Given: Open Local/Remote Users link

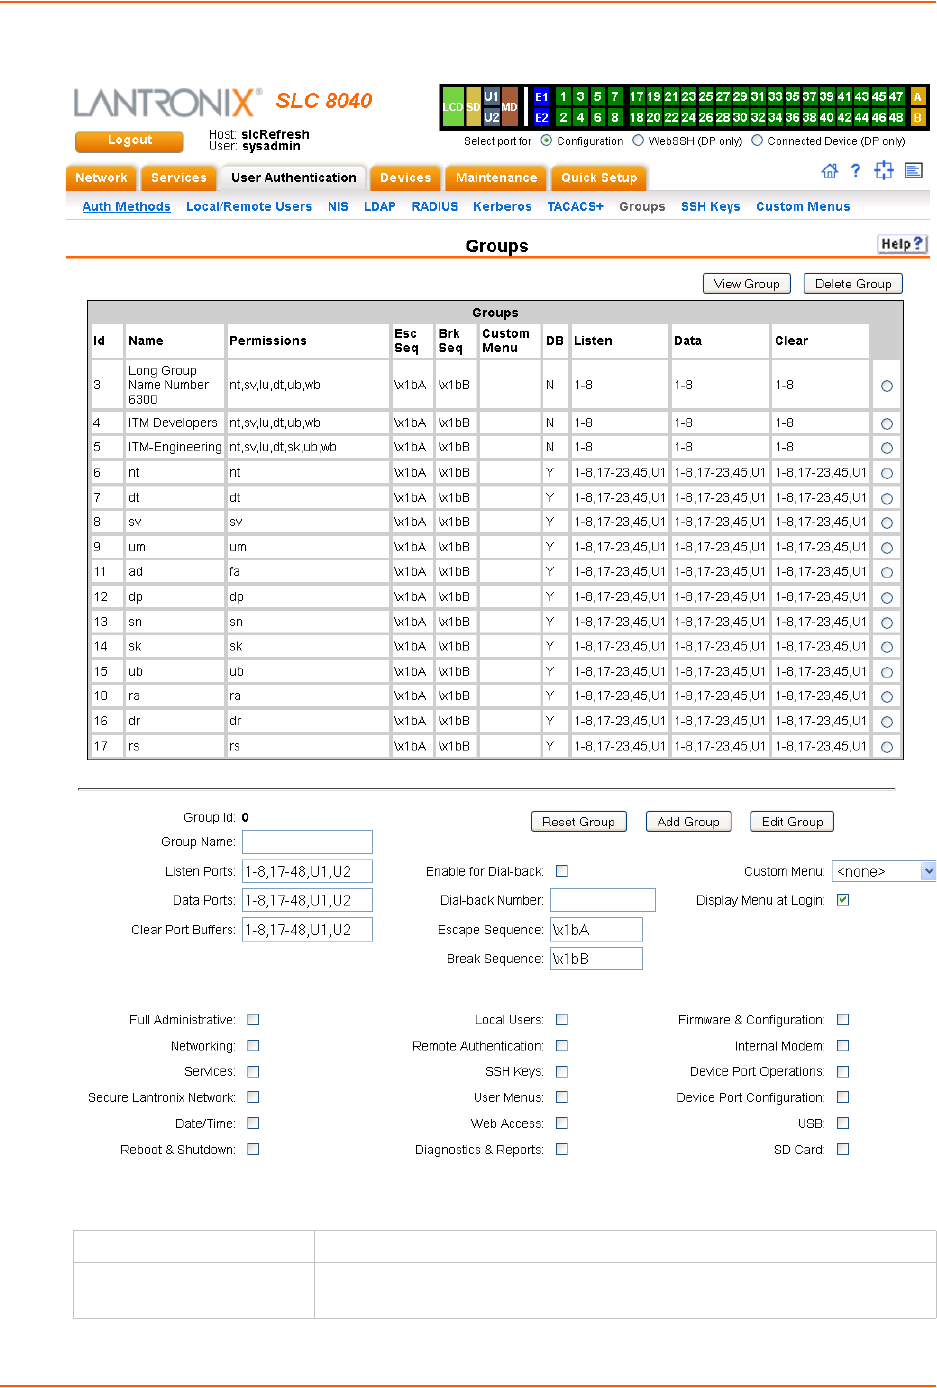Looking at the screenshot, I should pos(249,207).
